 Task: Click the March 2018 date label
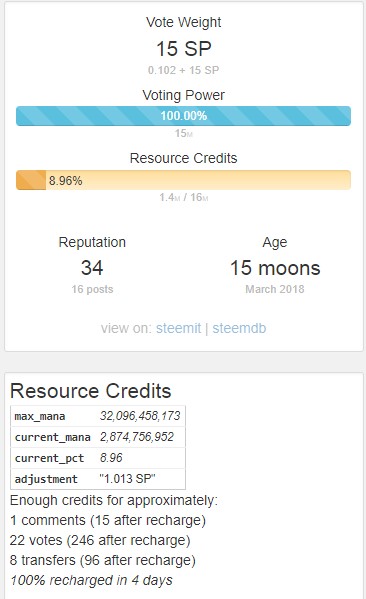pos(275,289)
